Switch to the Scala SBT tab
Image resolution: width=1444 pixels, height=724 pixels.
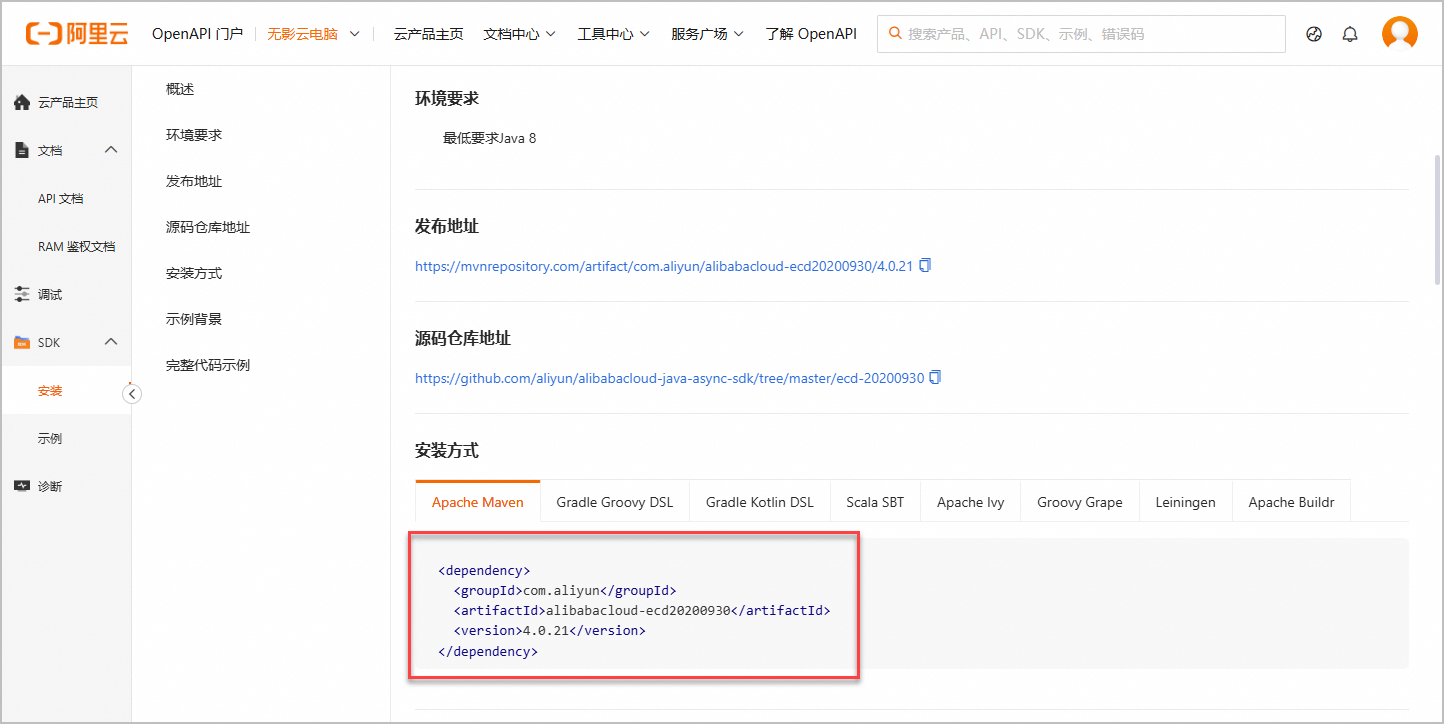coord(875,501)
